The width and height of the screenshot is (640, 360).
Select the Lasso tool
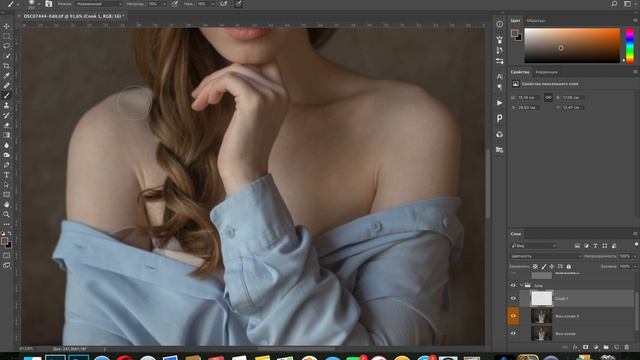click(x=7, y=46)
